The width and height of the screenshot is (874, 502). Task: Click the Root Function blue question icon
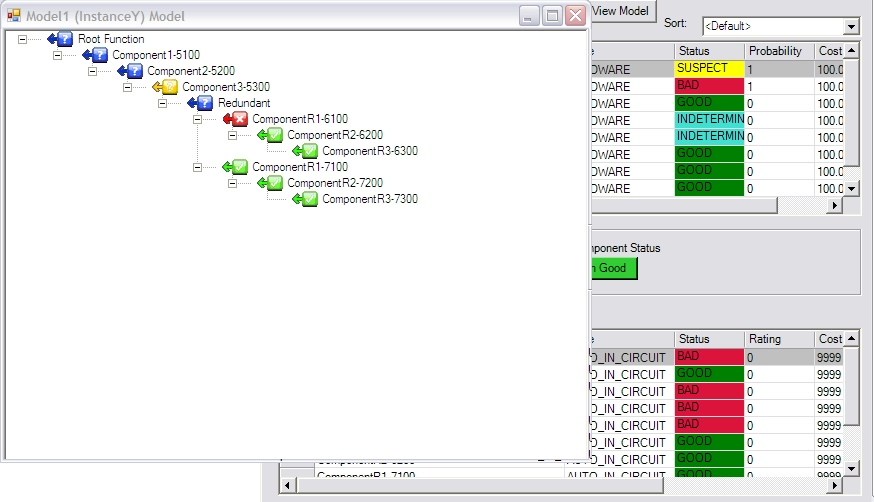[60, 39]
